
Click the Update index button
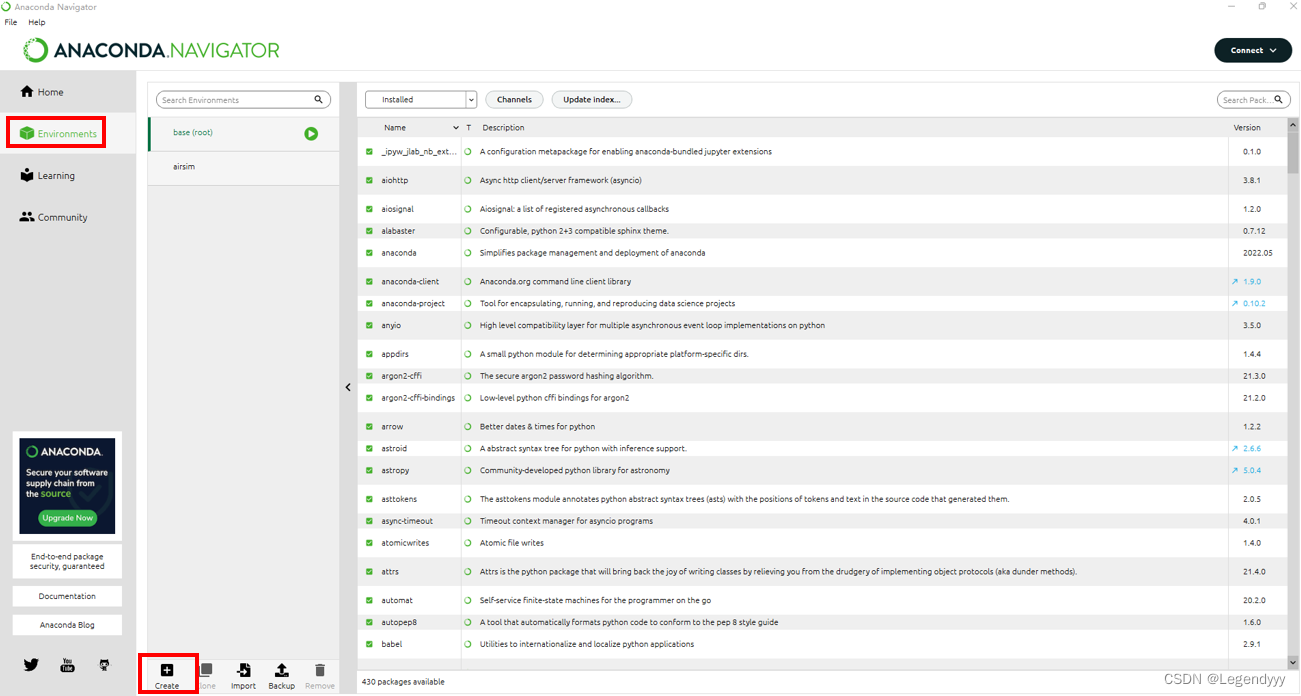[x=592, y=100]
